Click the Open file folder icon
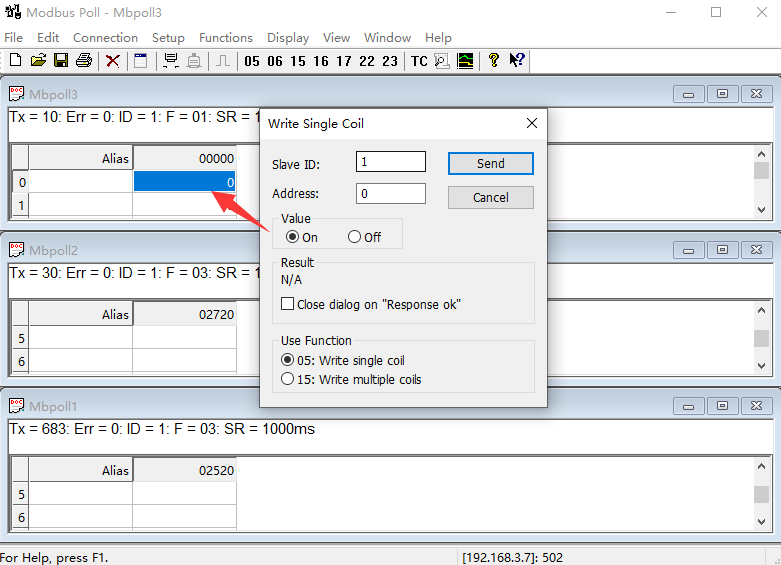The width and height of the screenshot is (781, 565). (38, 61)
